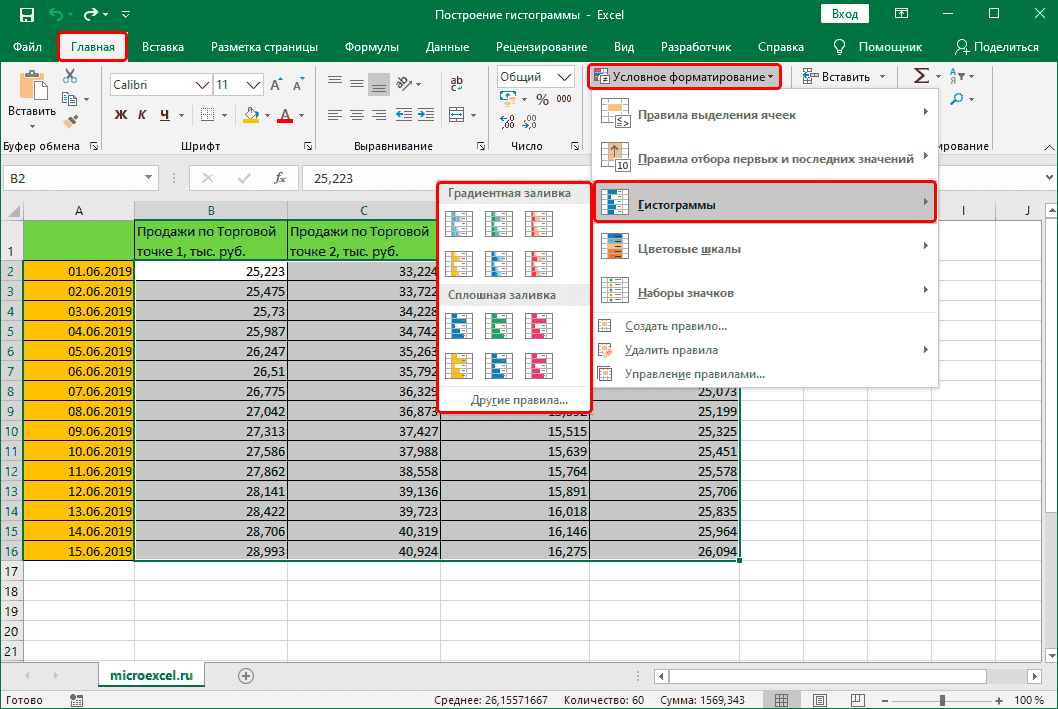Viewport: 1058px width, 709px height.
Task: Click Другие правила link in submenu
Action: pos(519,400)
